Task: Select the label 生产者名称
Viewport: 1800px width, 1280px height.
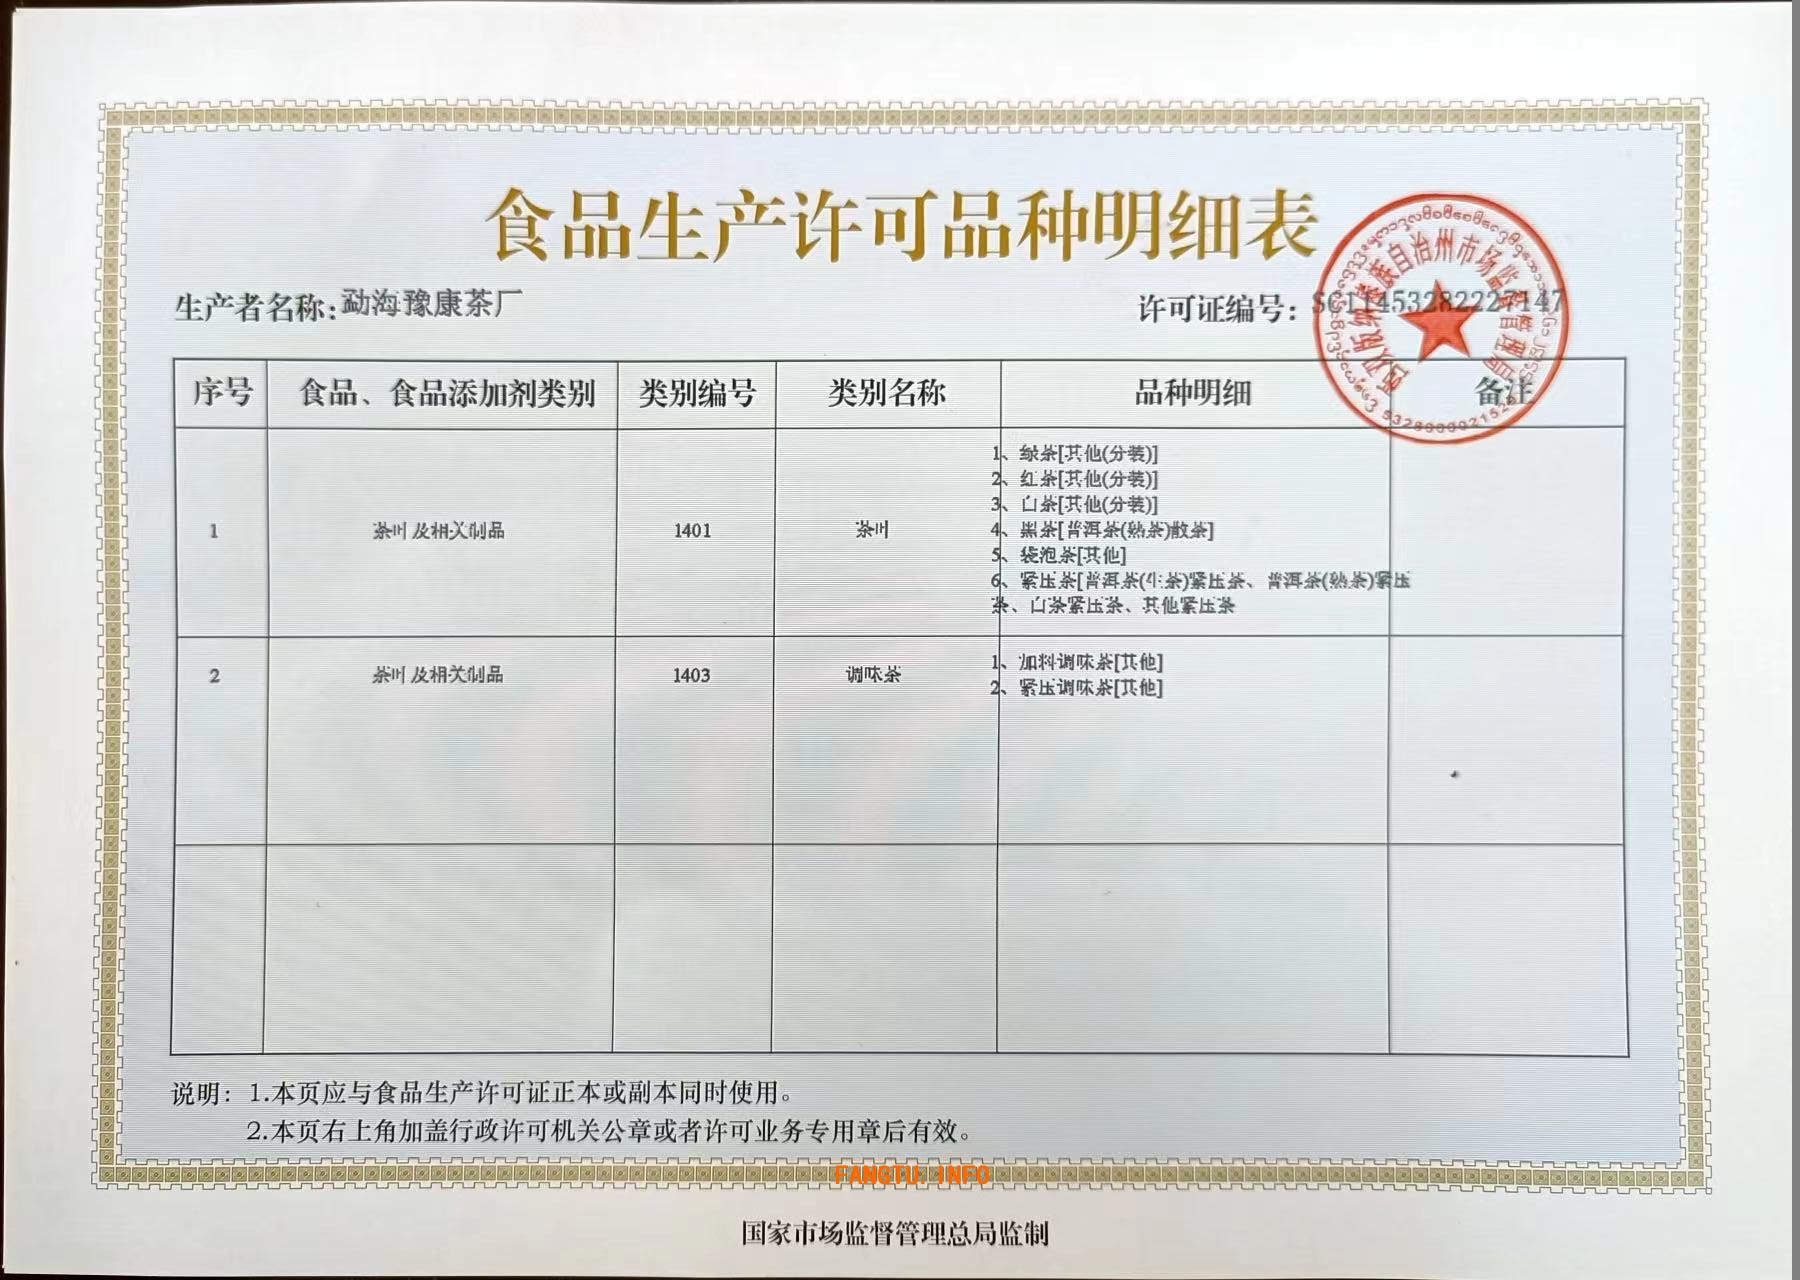Action: pyautogui.click(x=250, y=307)
